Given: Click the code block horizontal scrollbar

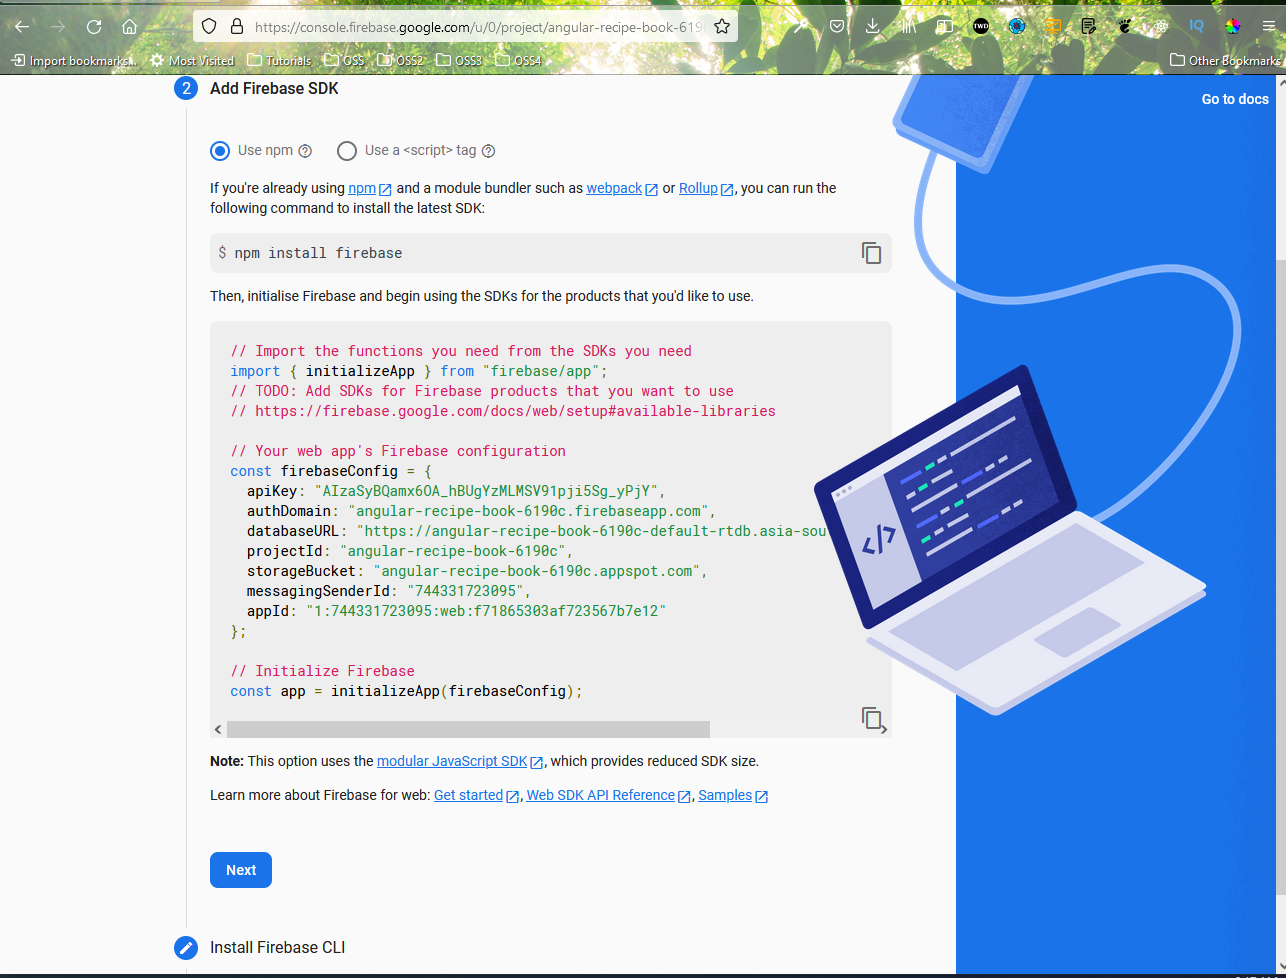Looking at the screenshot, I should click(468, 729).
